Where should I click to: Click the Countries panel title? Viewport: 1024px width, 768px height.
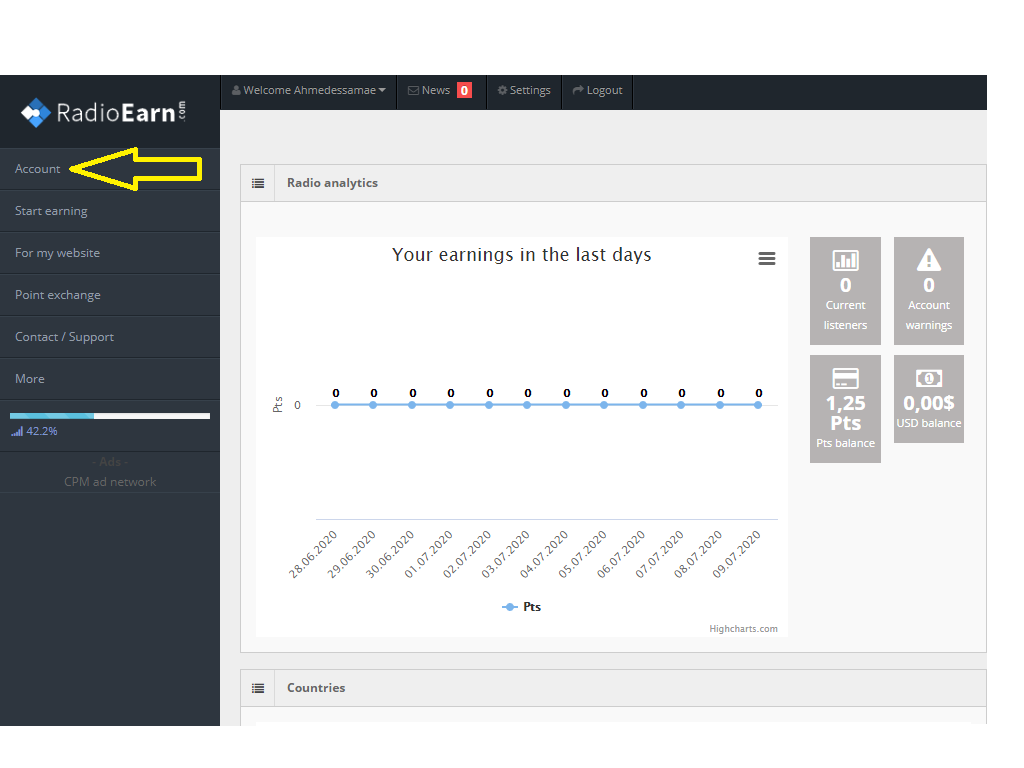pos(316,688)
